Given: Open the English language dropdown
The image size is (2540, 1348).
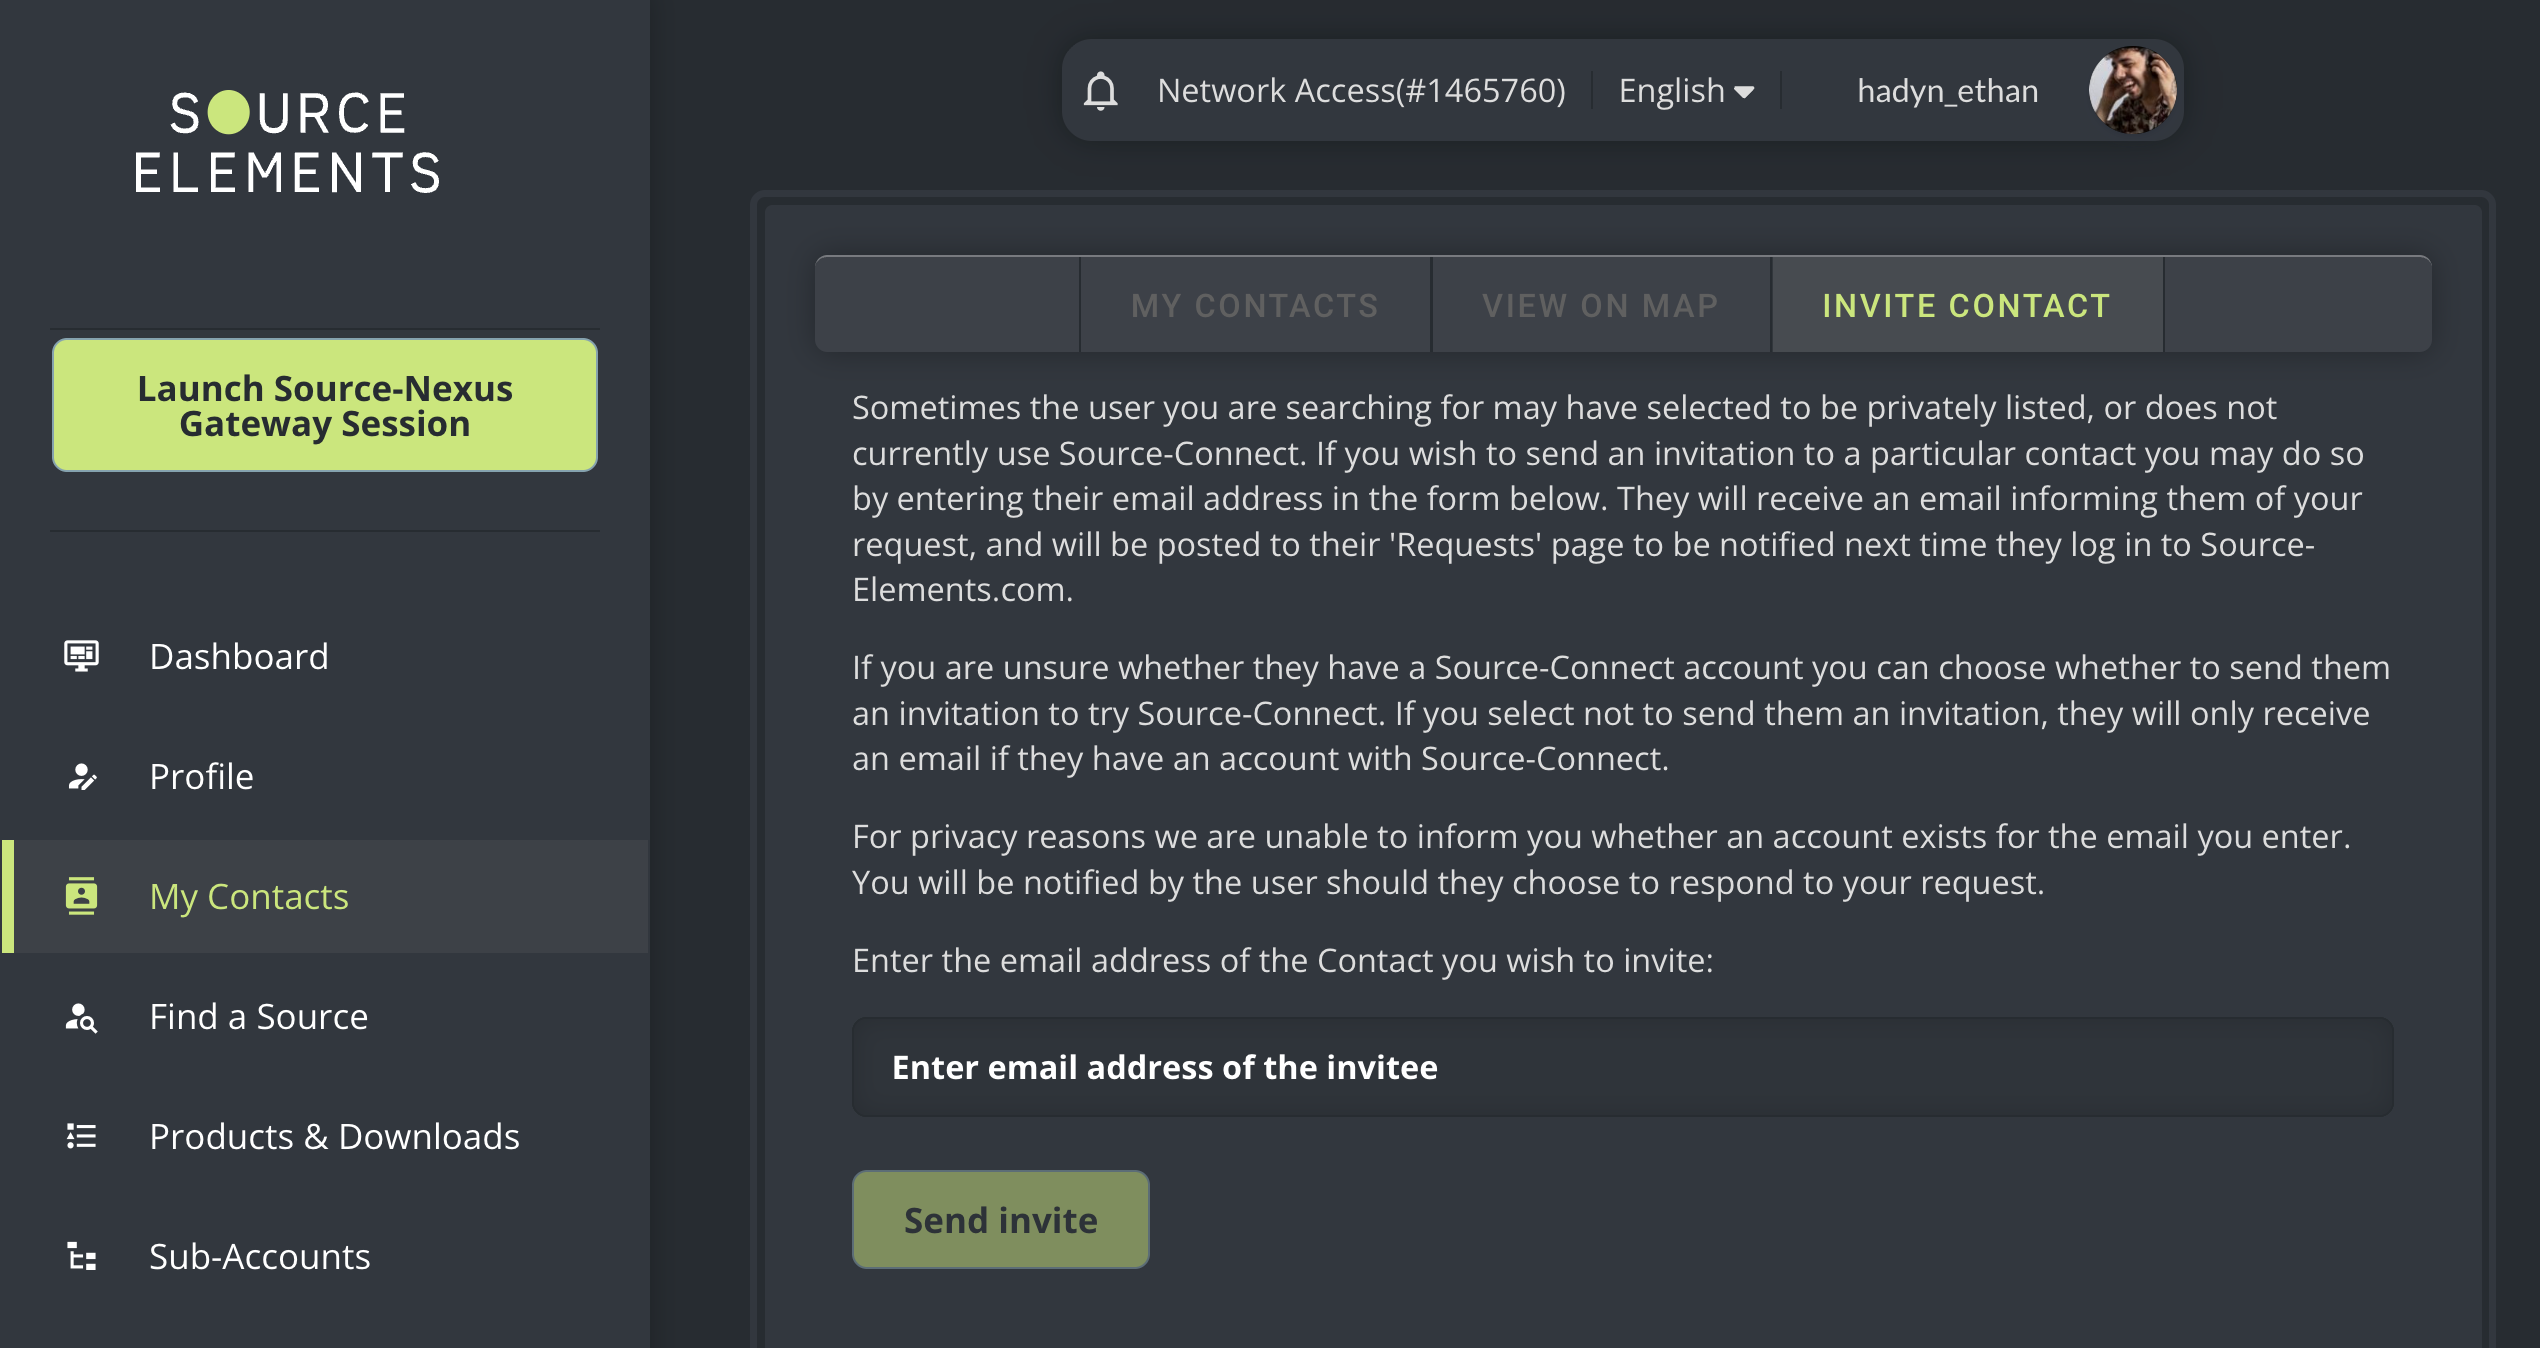Looking at the screenshot, I should coord(1686,91).
